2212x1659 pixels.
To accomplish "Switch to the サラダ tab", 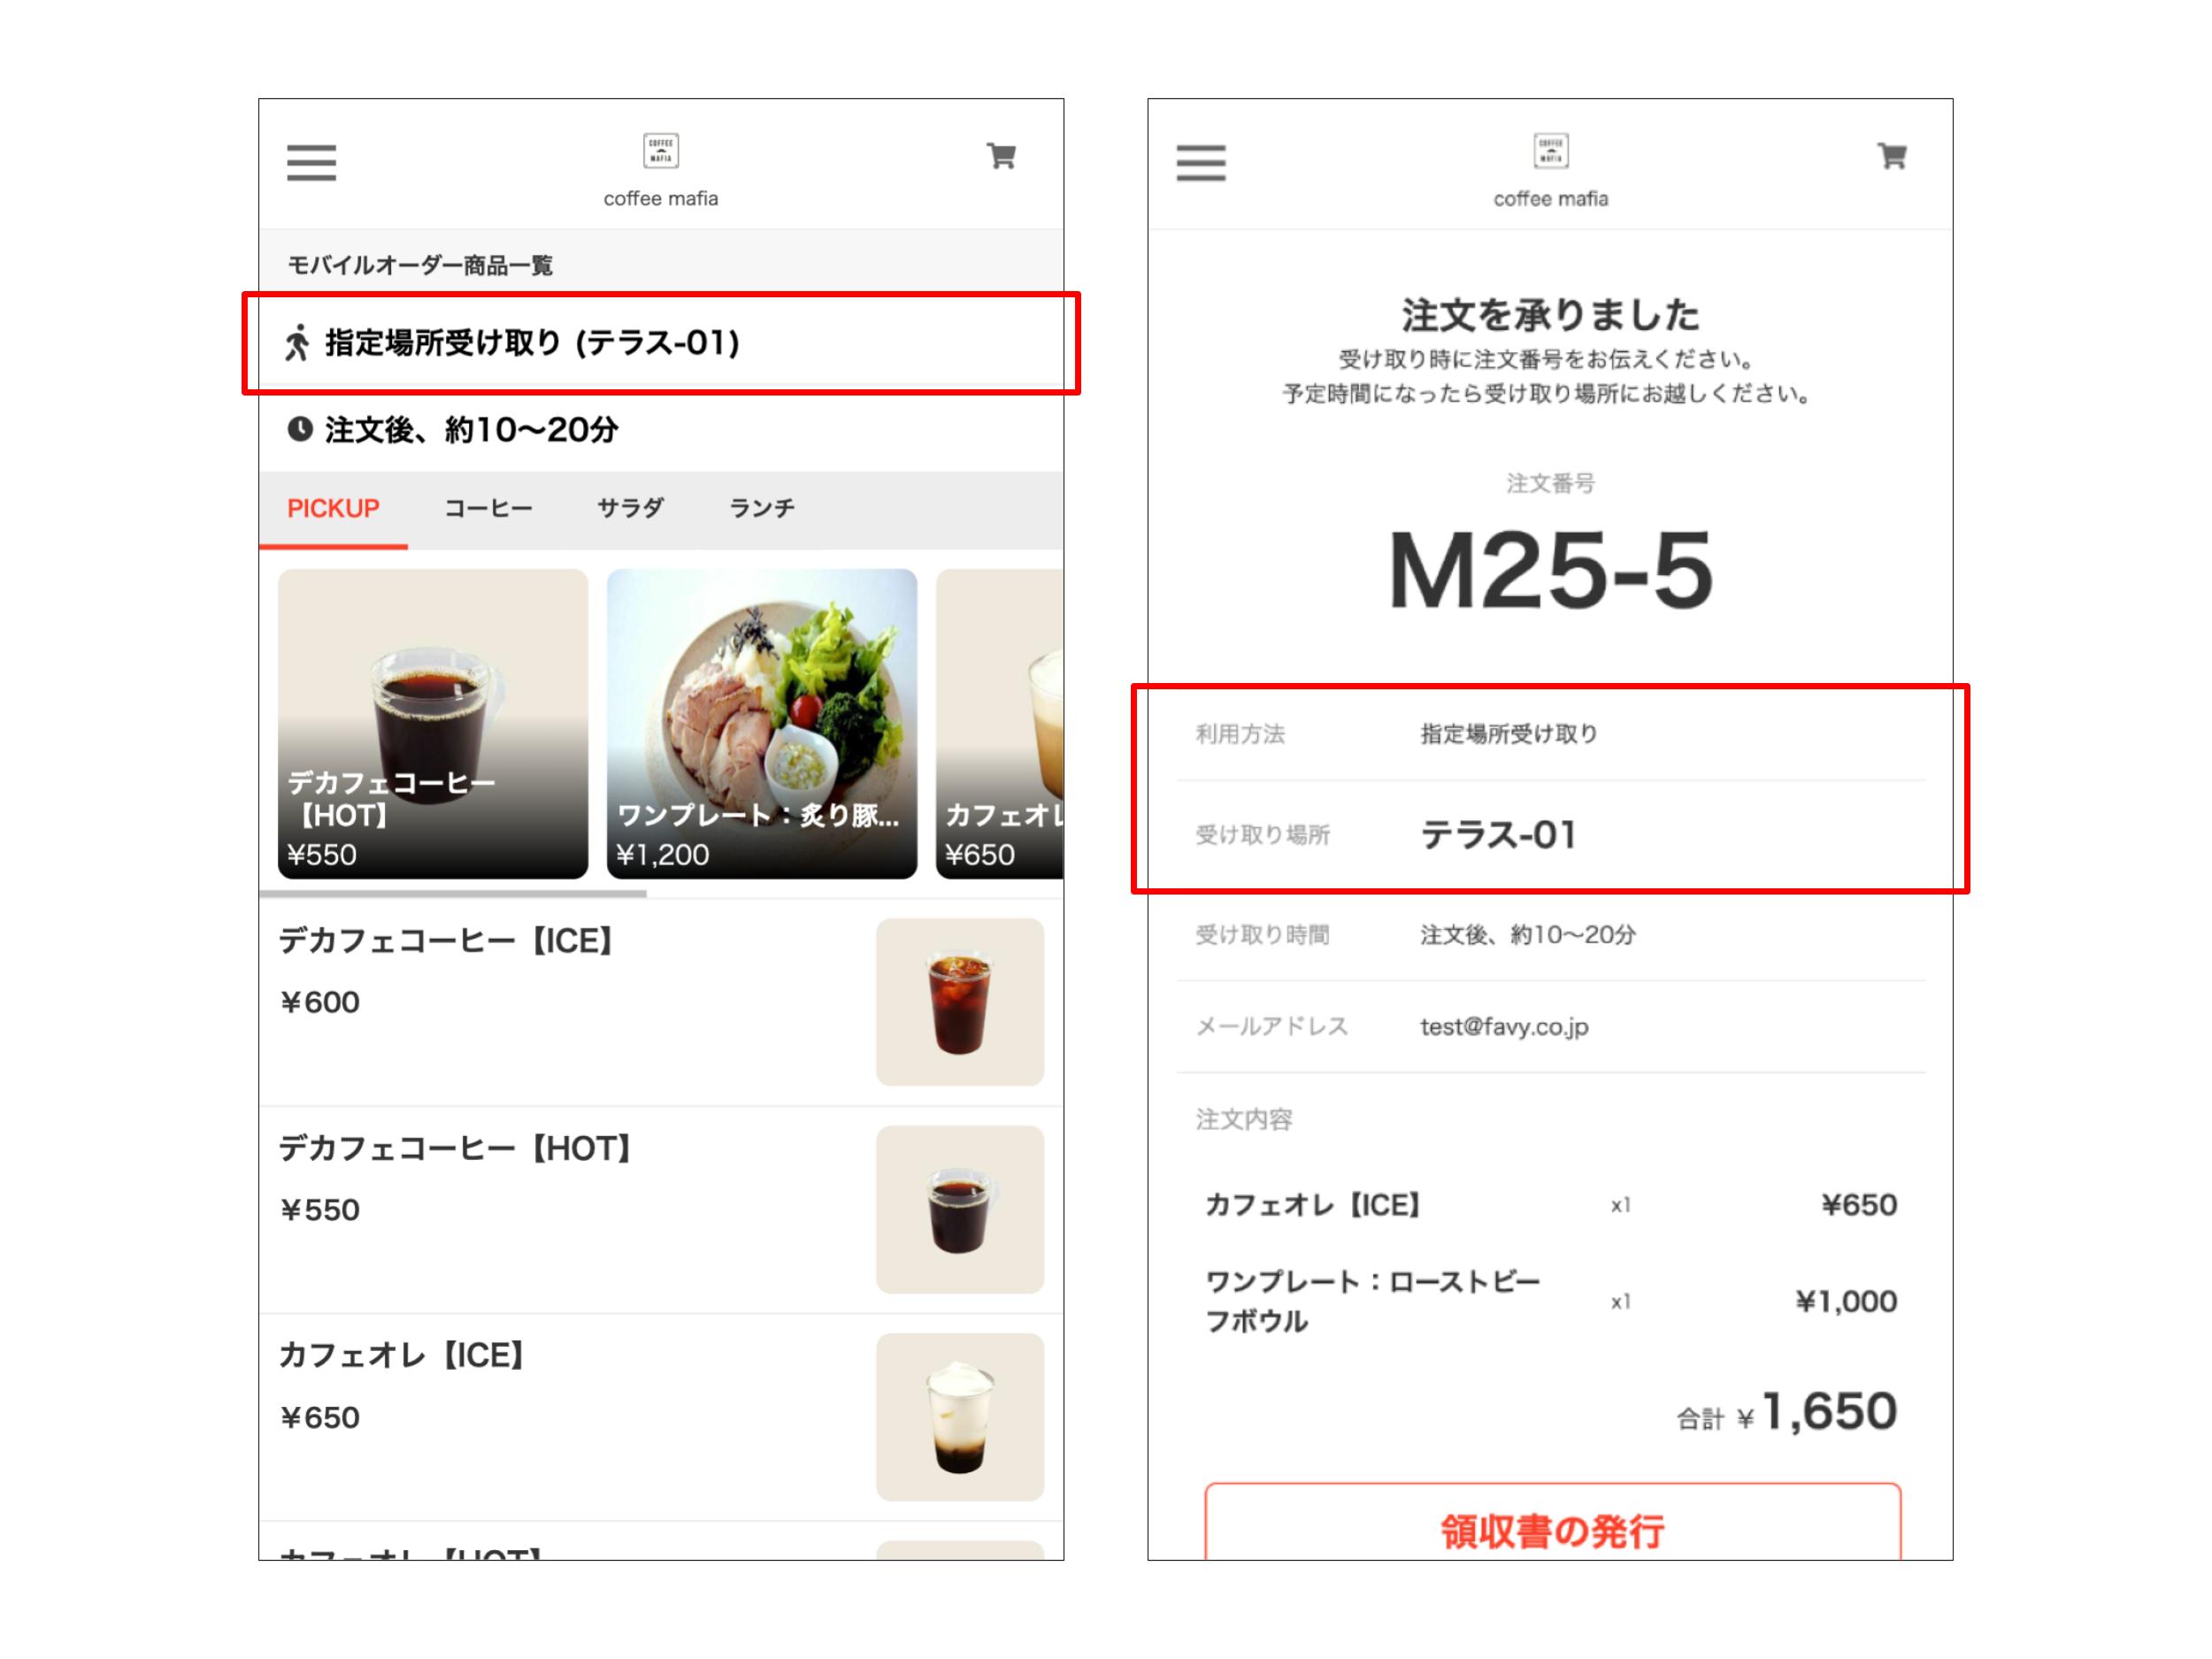I will 630,509.
